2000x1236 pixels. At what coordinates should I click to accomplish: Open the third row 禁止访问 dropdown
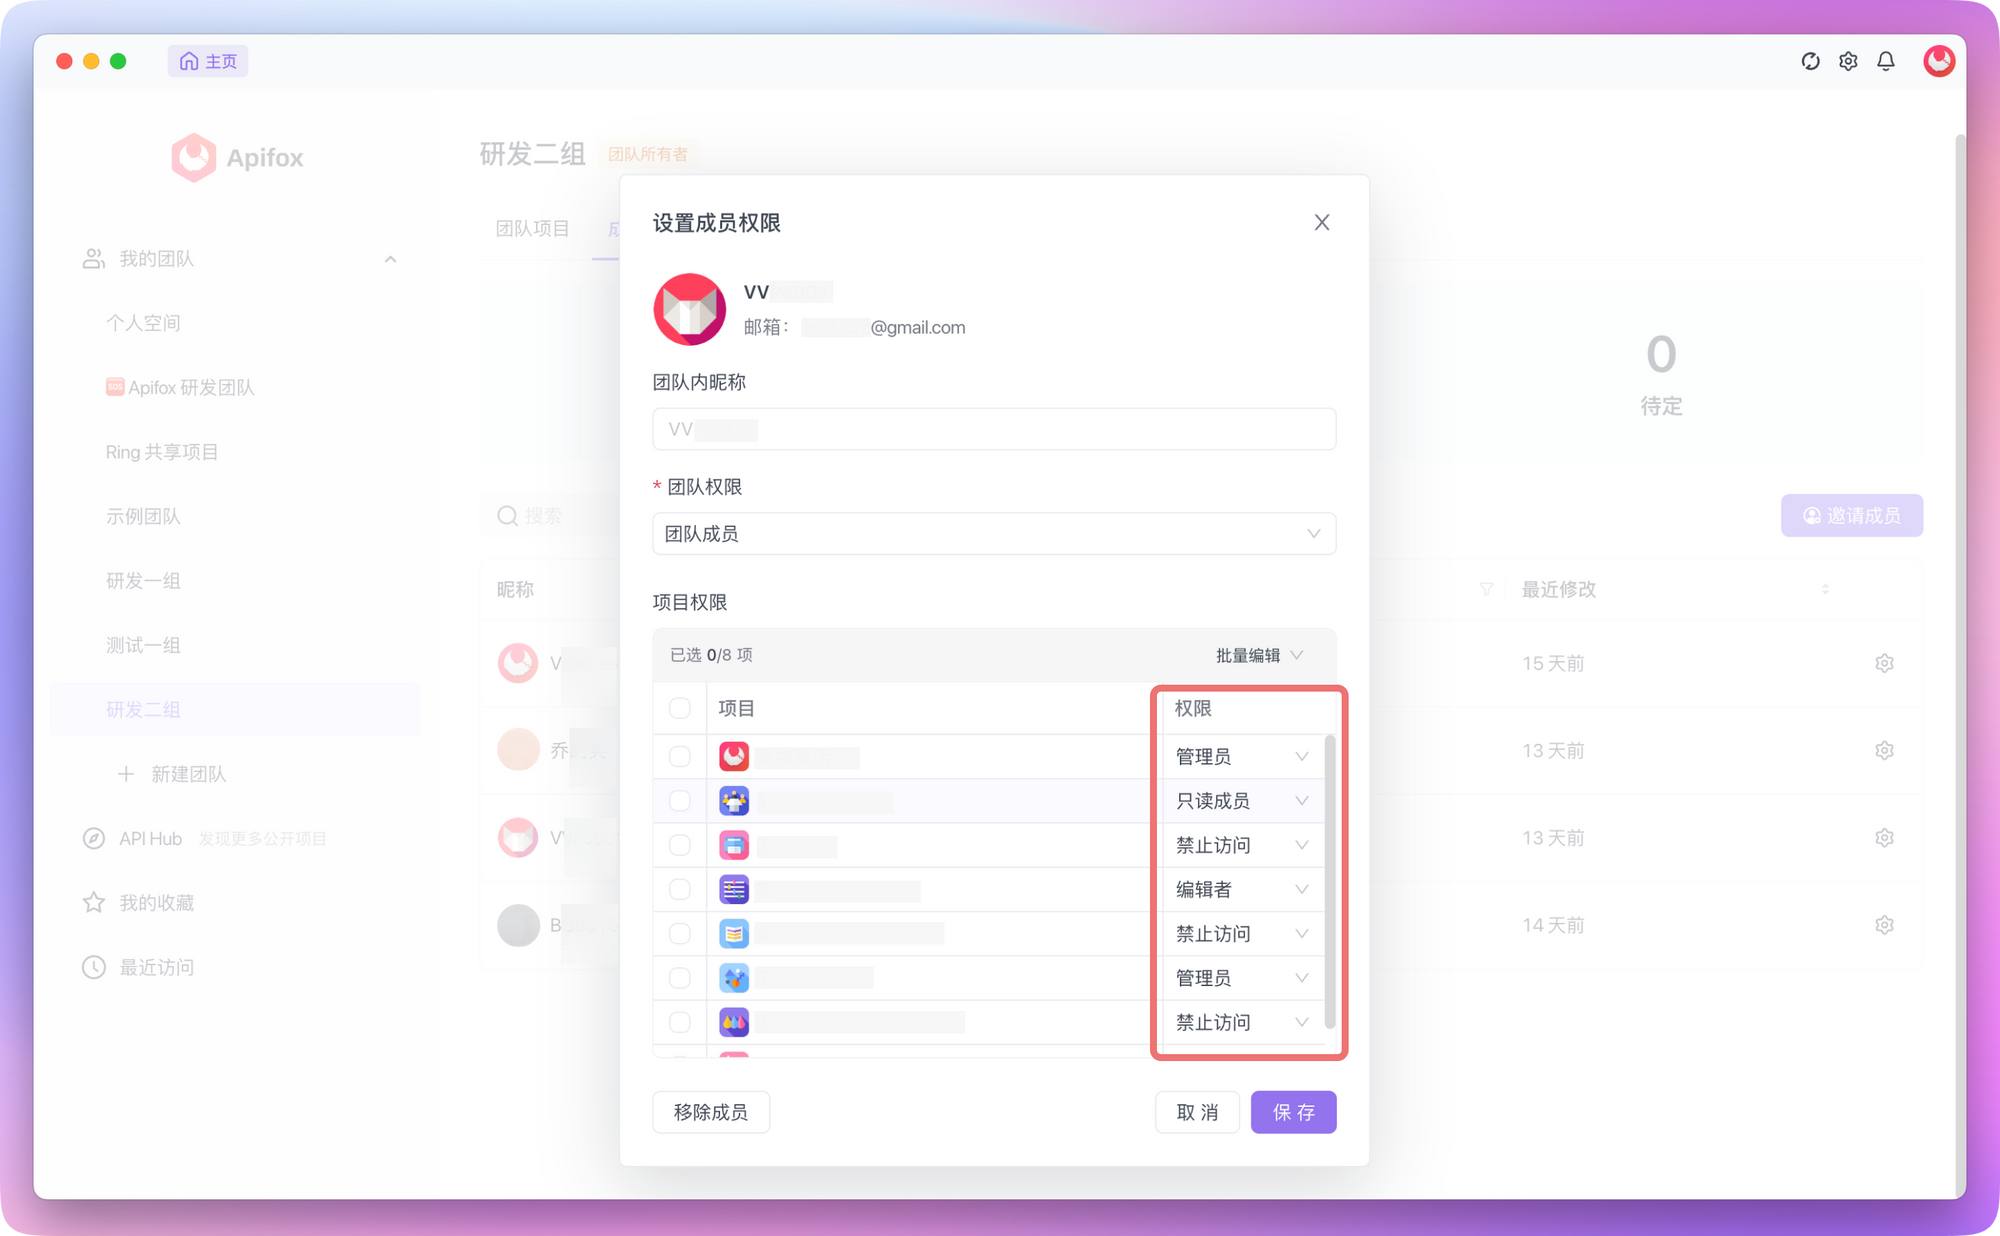(1241, 845)
